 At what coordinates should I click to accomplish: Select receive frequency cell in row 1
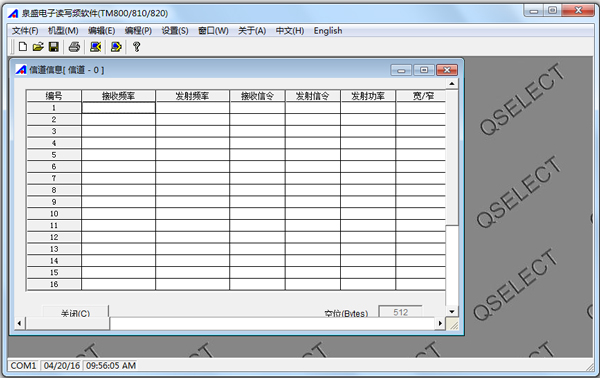coord(118,108)
